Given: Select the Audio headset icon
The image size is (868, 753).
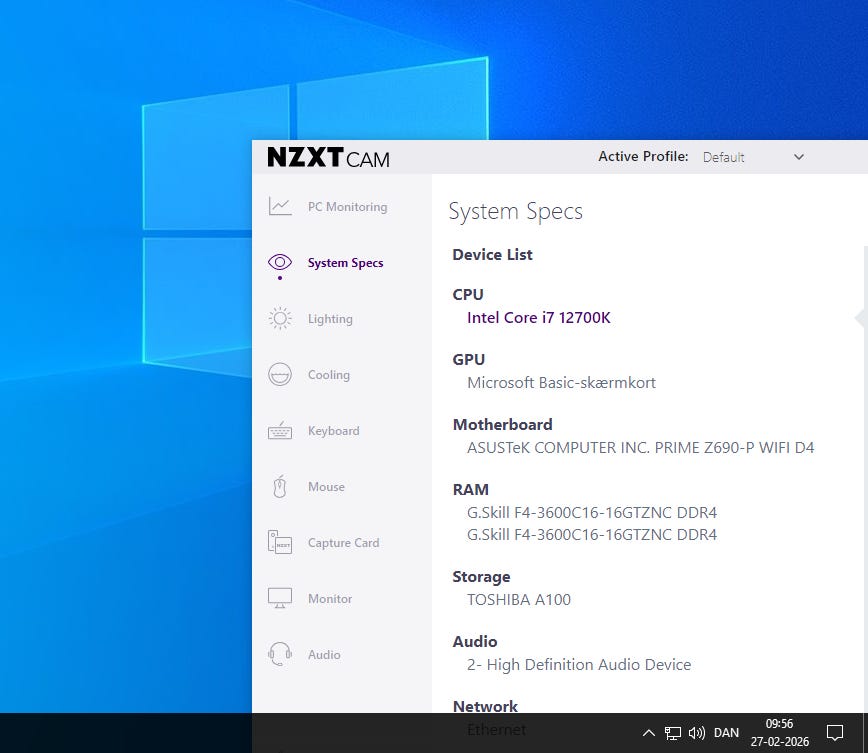Looking at the screenshot, I should [279, 655].
